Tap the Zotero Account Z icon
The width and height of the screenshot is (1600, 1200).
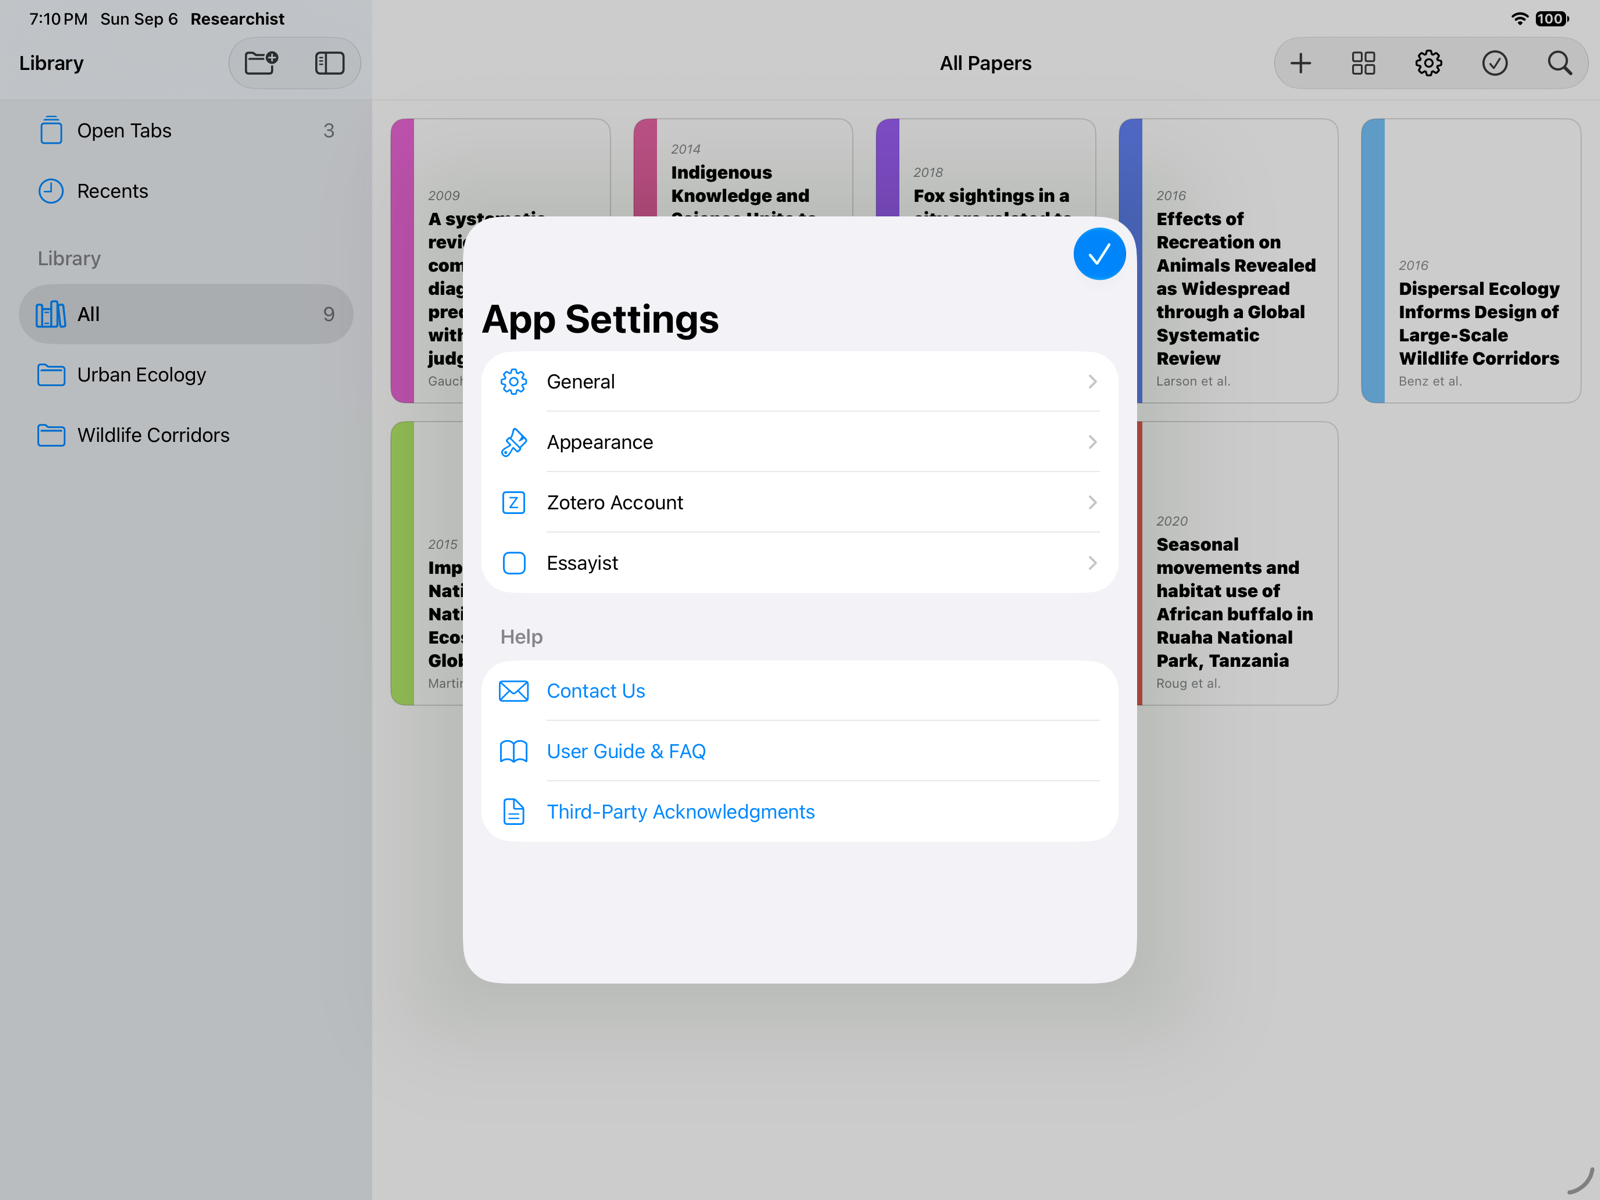(514, 503)
